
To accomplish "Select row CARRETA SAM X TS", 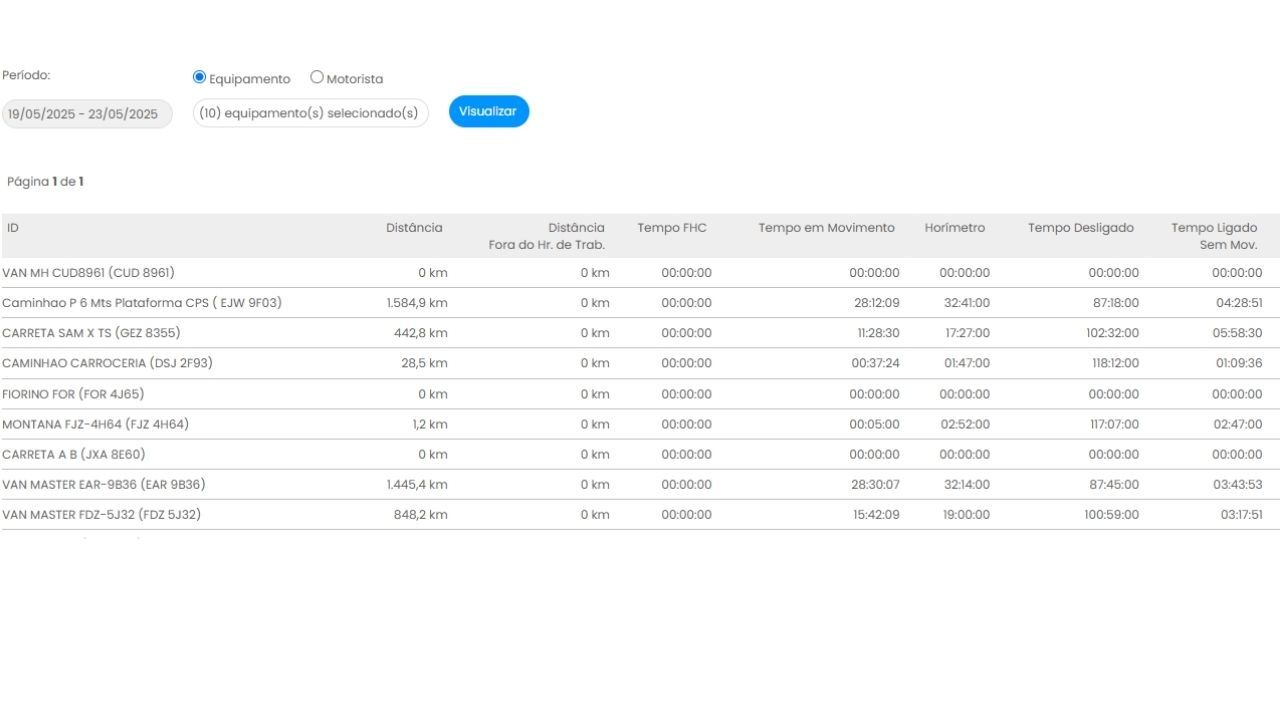I will coord(640,333).
